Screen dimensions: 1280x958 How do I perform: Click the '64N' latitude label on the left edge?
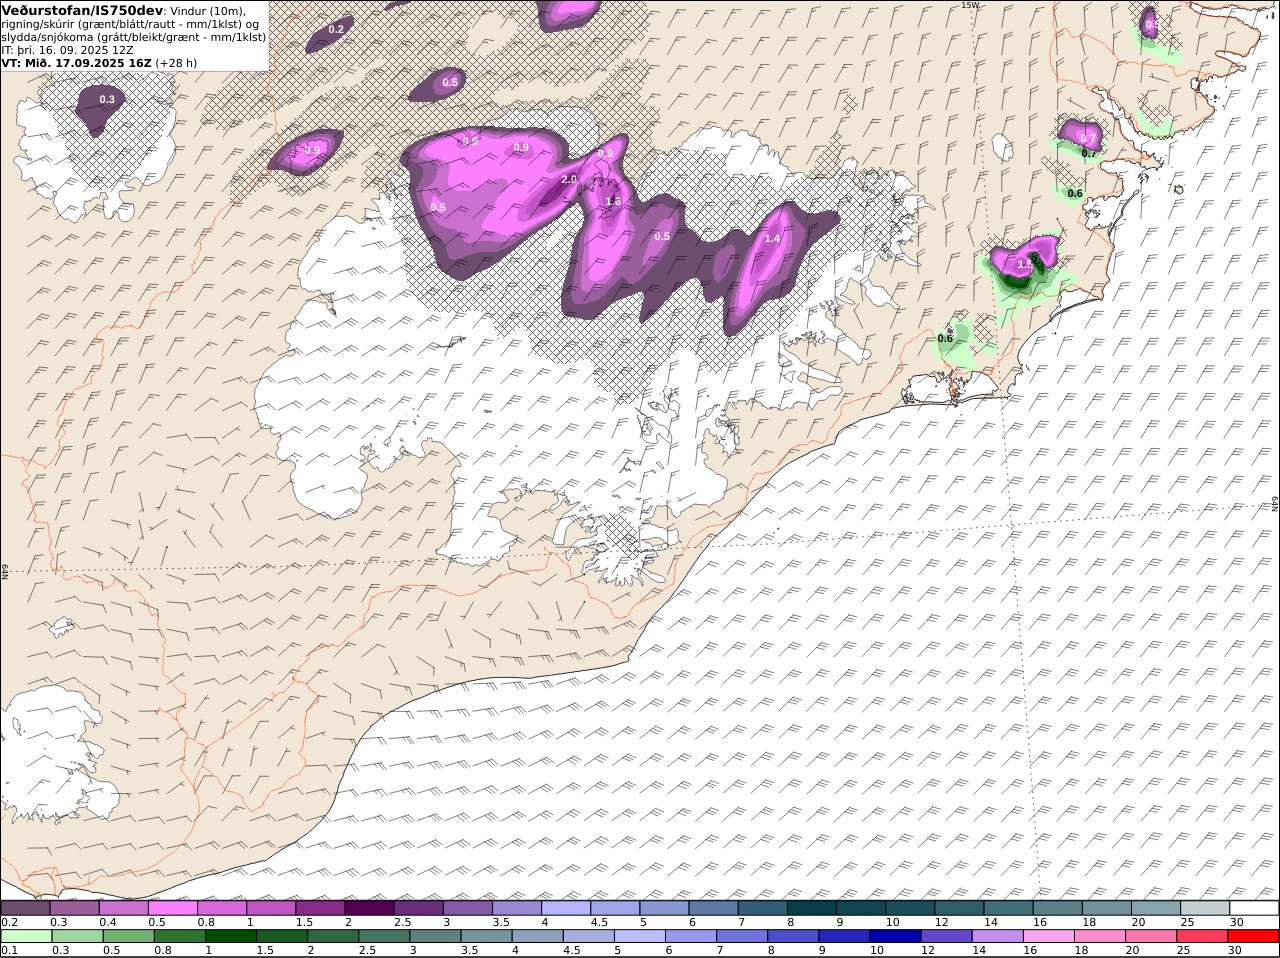tap(5, 571)
